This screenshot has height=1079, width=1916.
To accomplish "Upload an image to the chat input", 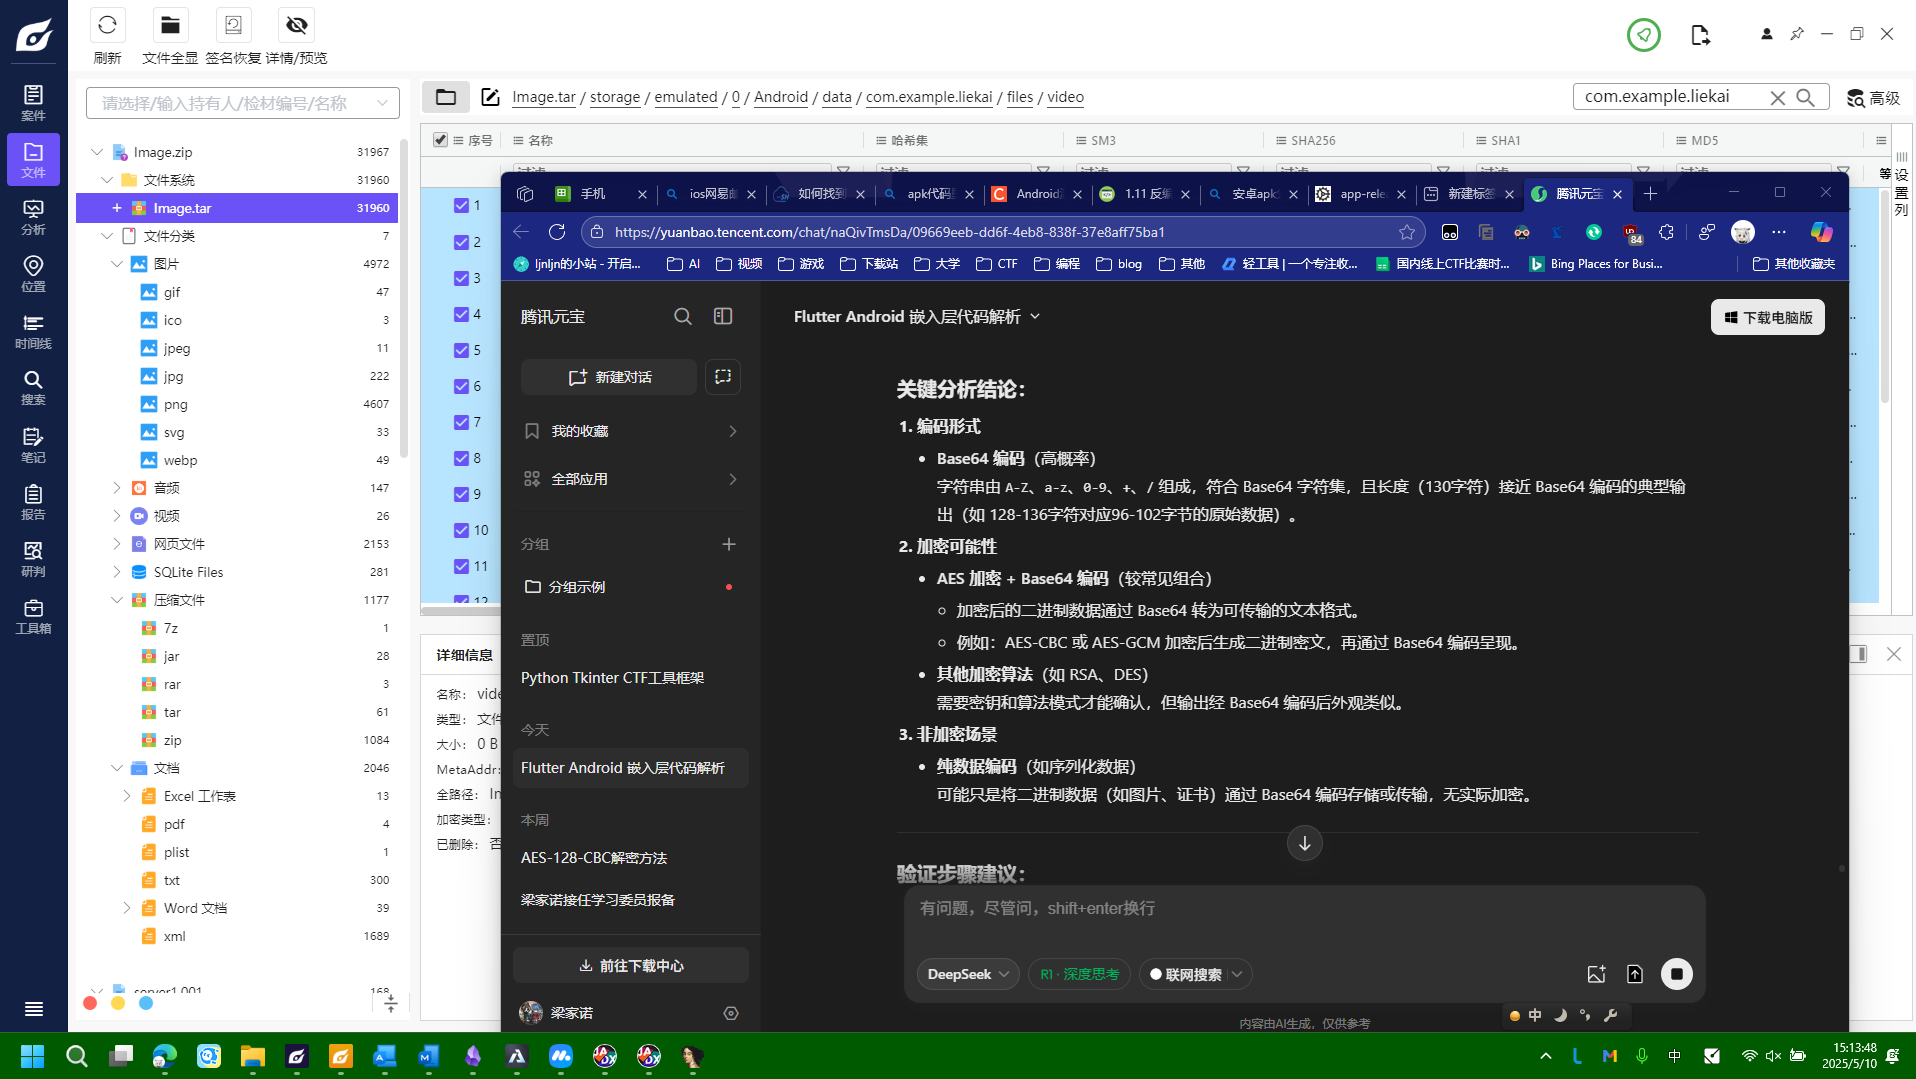I will (x=1596, y=974).
